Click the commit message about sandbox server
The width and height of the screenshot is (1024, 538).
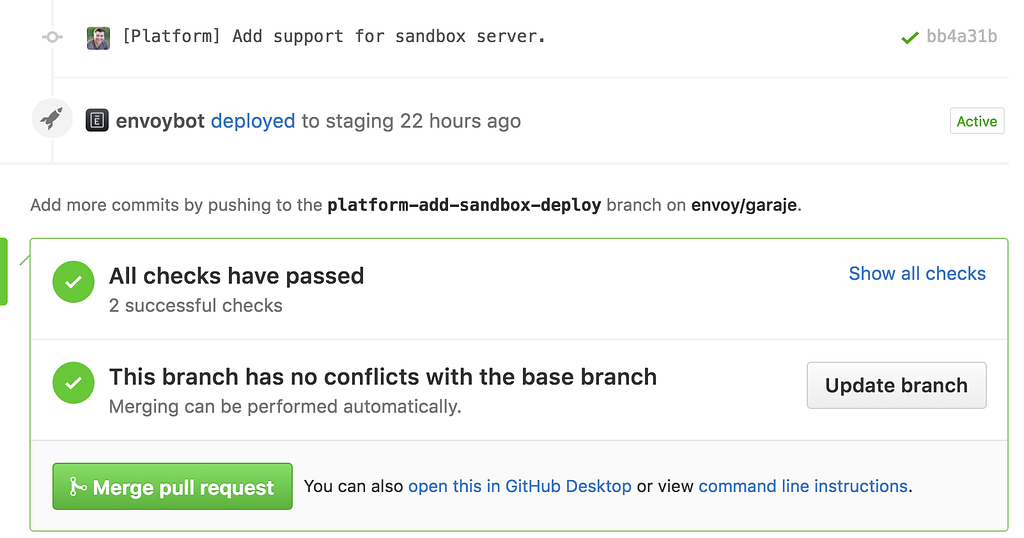tap(333, 37)
